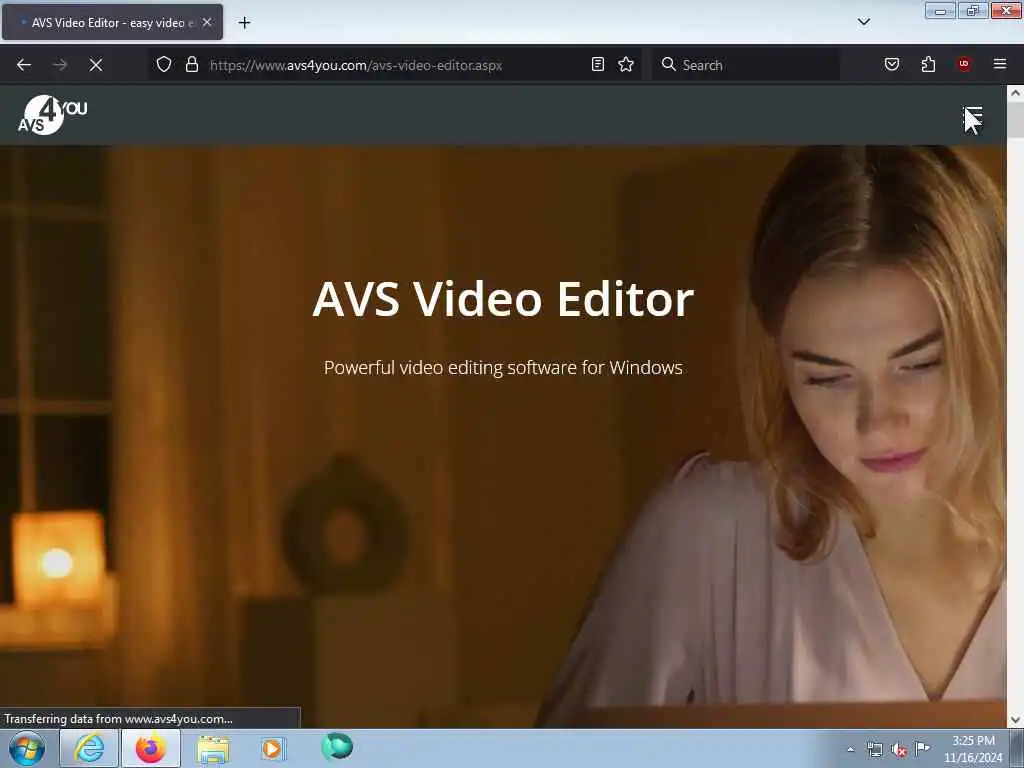This screenshot has height=768, width=1024.
Task: Toggle reader view icon in address bar
Action: pyautogui.click(x=598, y=64)
